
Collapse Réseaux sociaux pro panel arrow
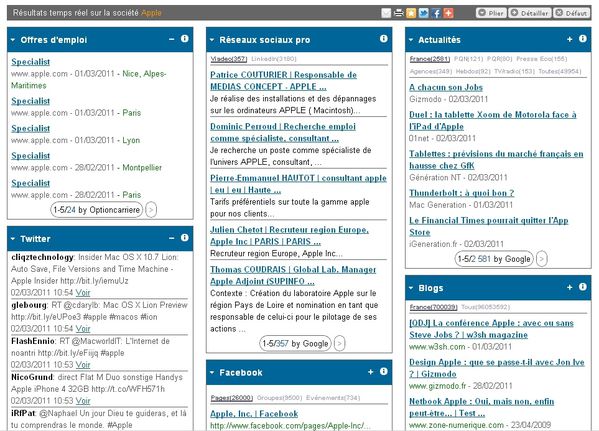click(212, 40)
